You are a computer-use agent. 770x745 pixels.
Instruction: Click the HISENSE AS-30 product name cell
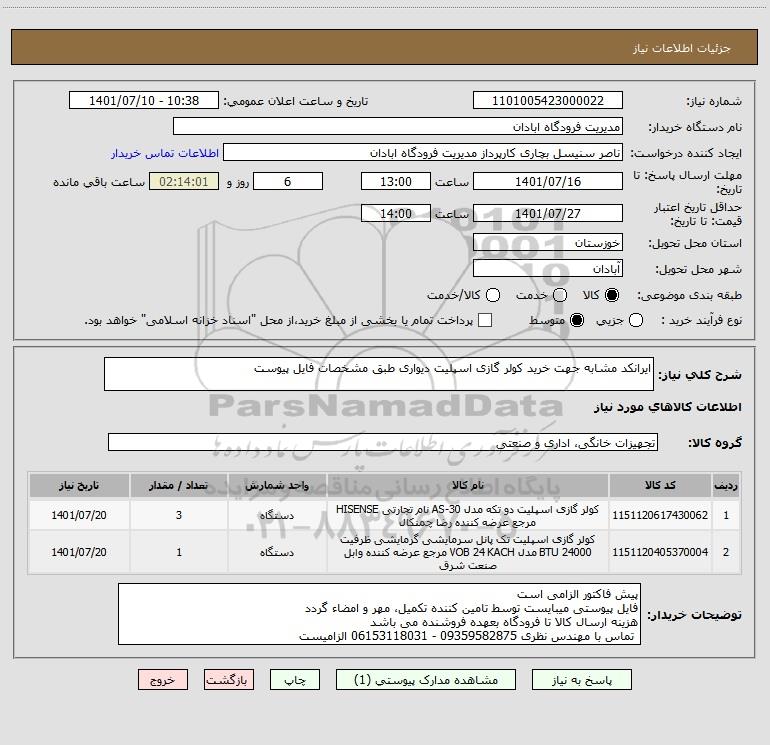(x=468, y=516)
